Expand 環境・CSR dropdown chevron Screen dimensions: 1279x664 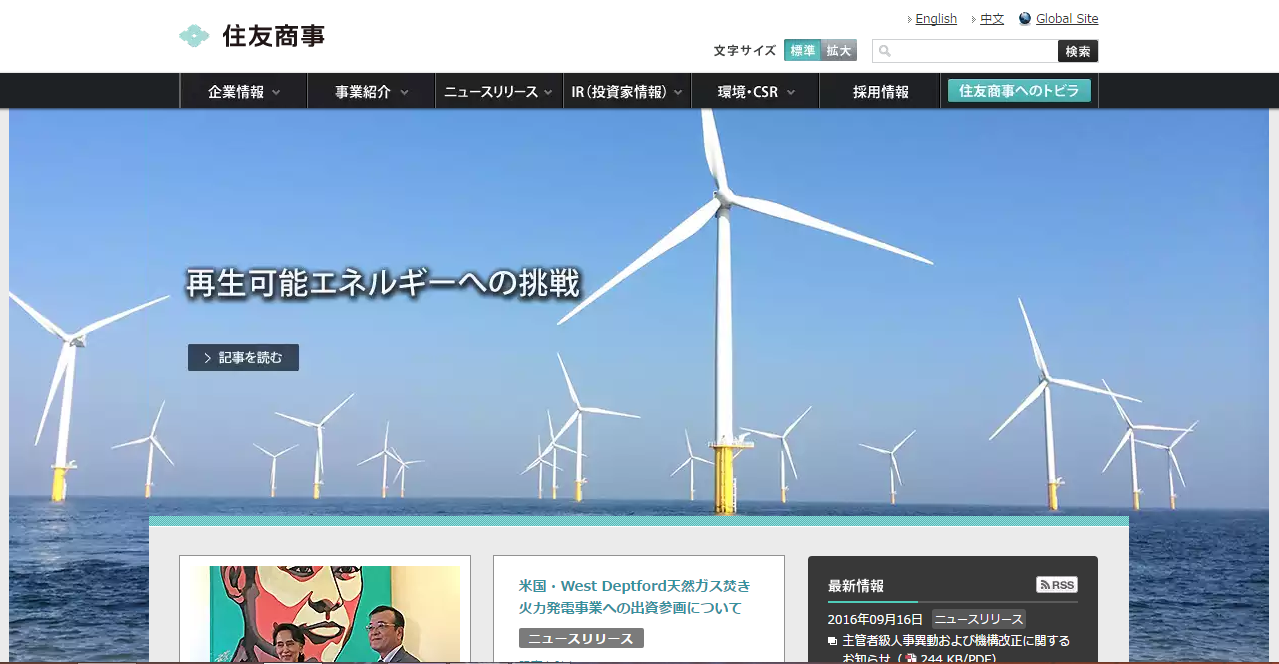click(790, 92)
